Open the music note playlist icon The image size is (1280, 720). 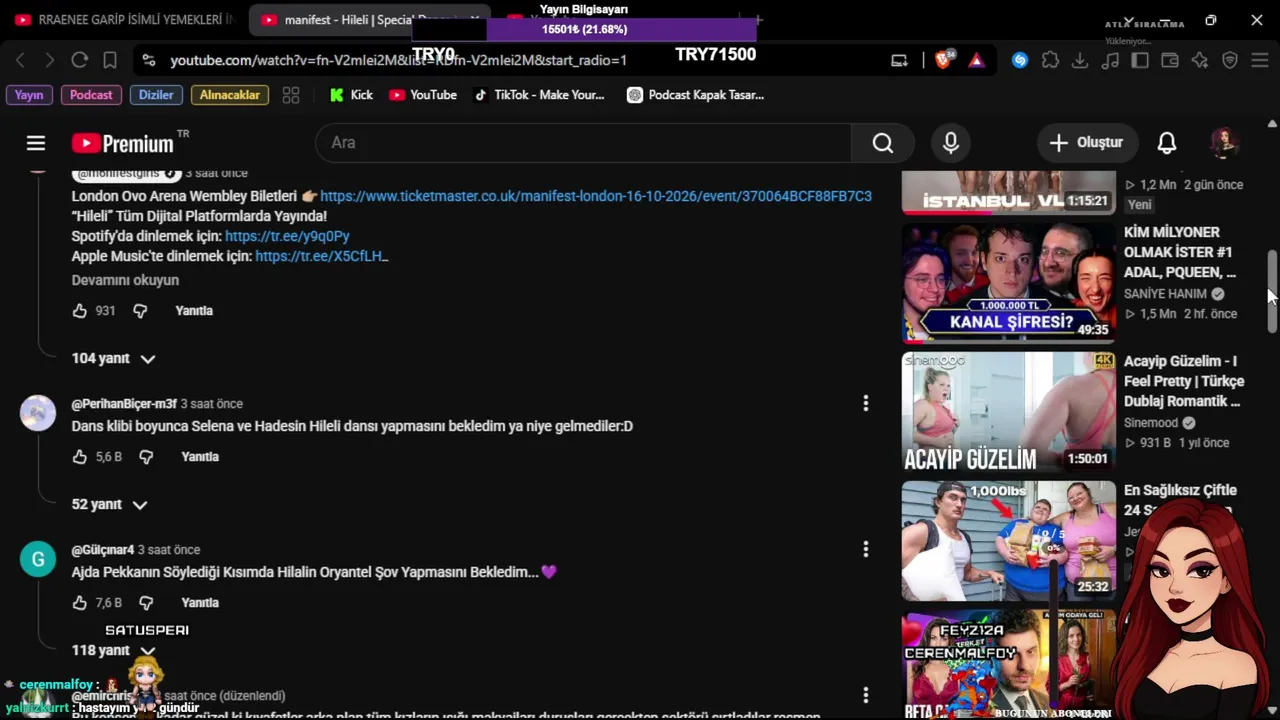click(1110, 60)
